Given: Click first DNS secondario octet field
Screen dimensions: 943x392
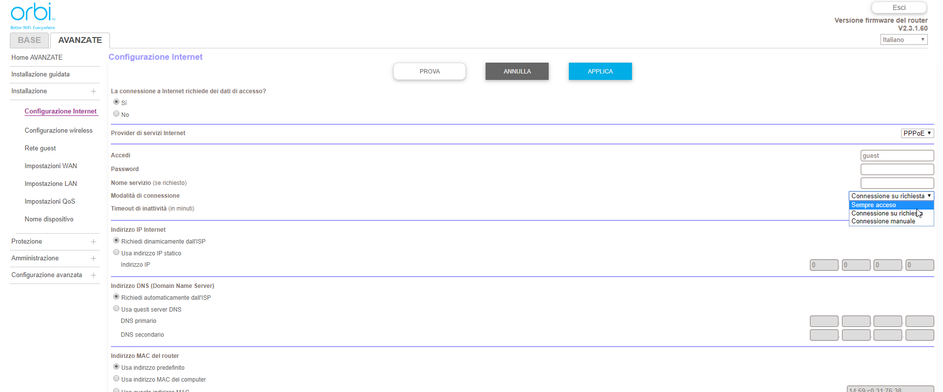Looking at the screenshot, I should coord(824,335).
